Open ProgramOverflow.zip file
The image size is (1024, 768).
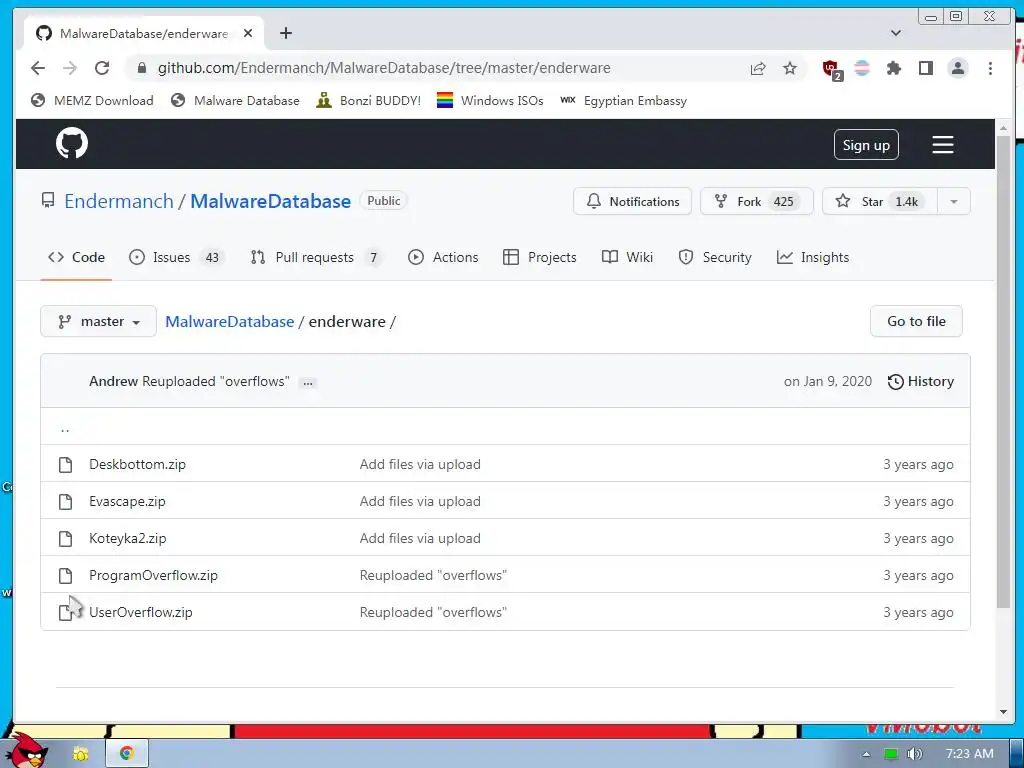(x=153, y=575)
